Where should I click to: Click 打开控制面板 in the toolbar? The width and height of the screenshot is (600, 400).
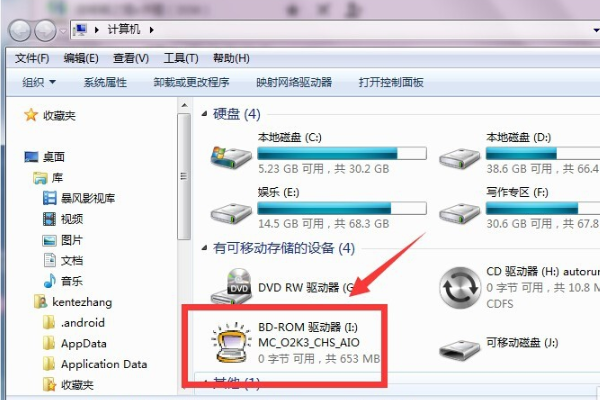391,82
